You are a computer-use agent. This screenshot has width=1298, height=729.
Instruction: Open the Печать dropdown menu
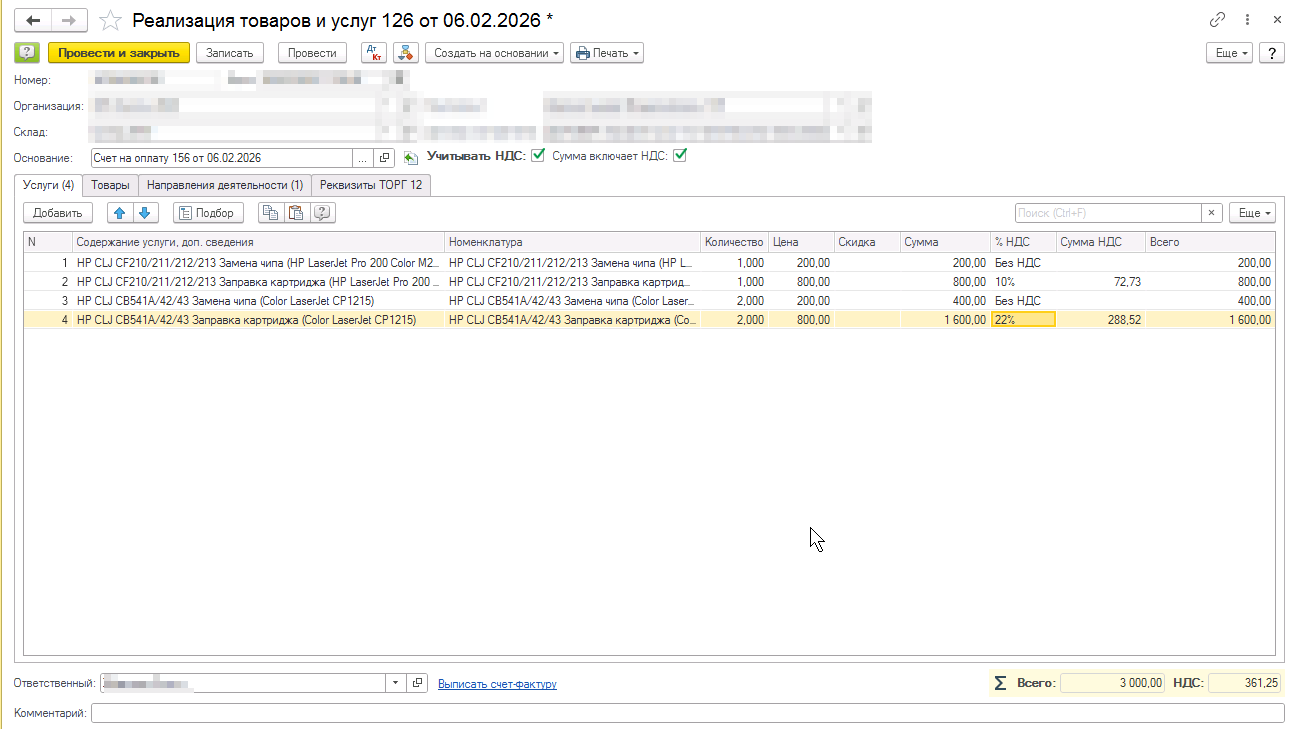tap(607, 53)
